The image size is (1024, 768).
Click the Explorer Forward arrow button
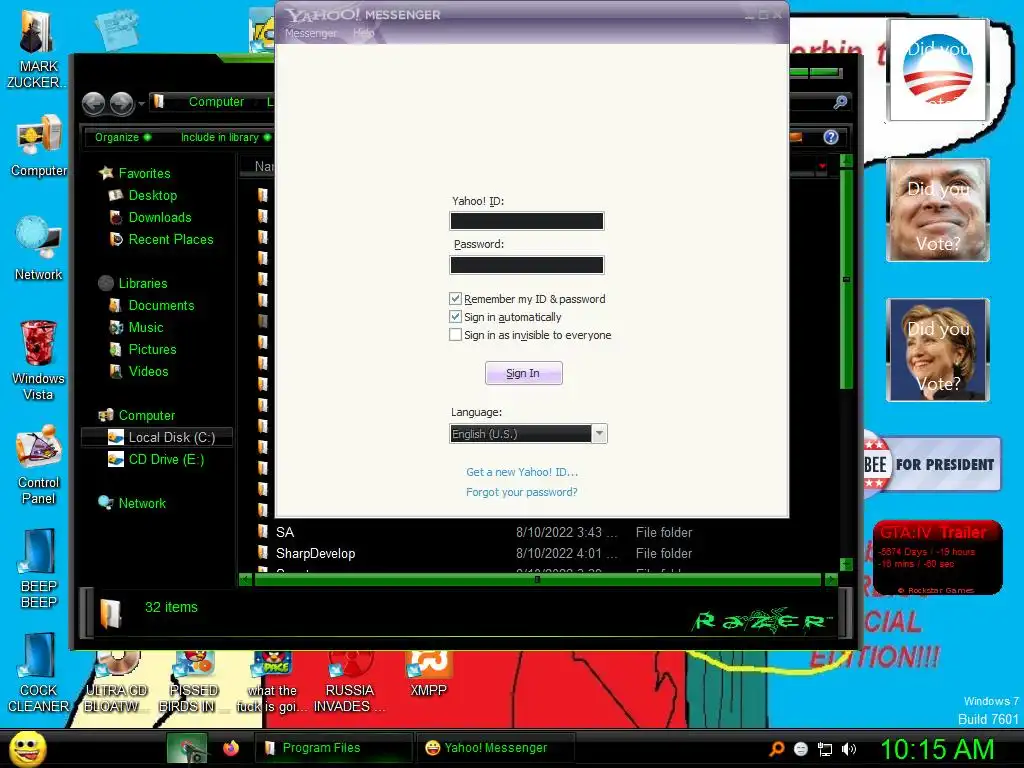coord(121,103)
